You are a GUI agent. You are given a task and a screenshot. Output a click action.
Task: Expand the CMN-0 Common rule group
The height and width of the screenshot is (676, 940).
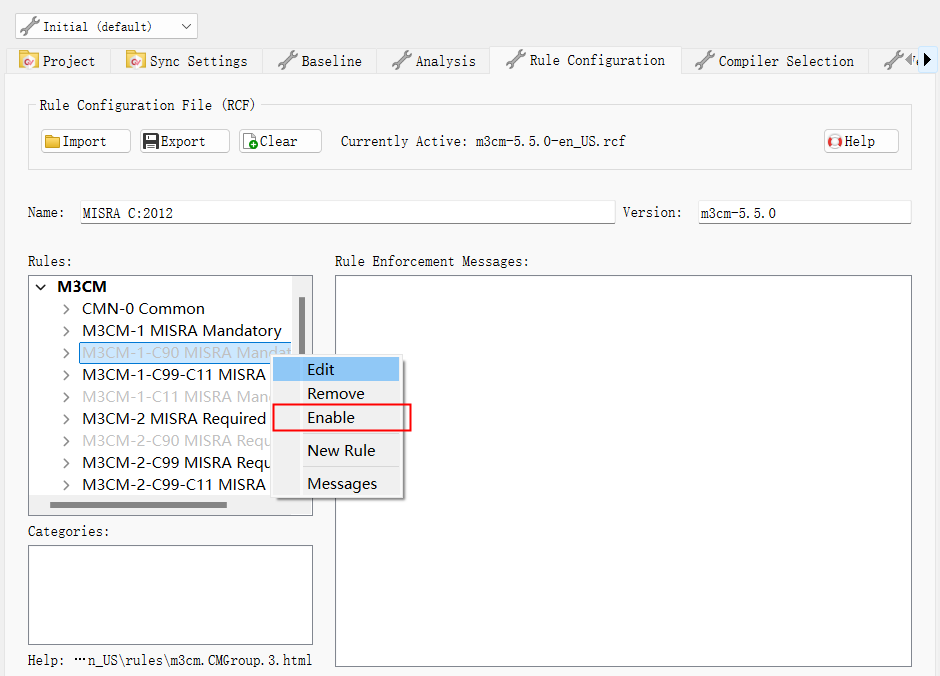66,309
